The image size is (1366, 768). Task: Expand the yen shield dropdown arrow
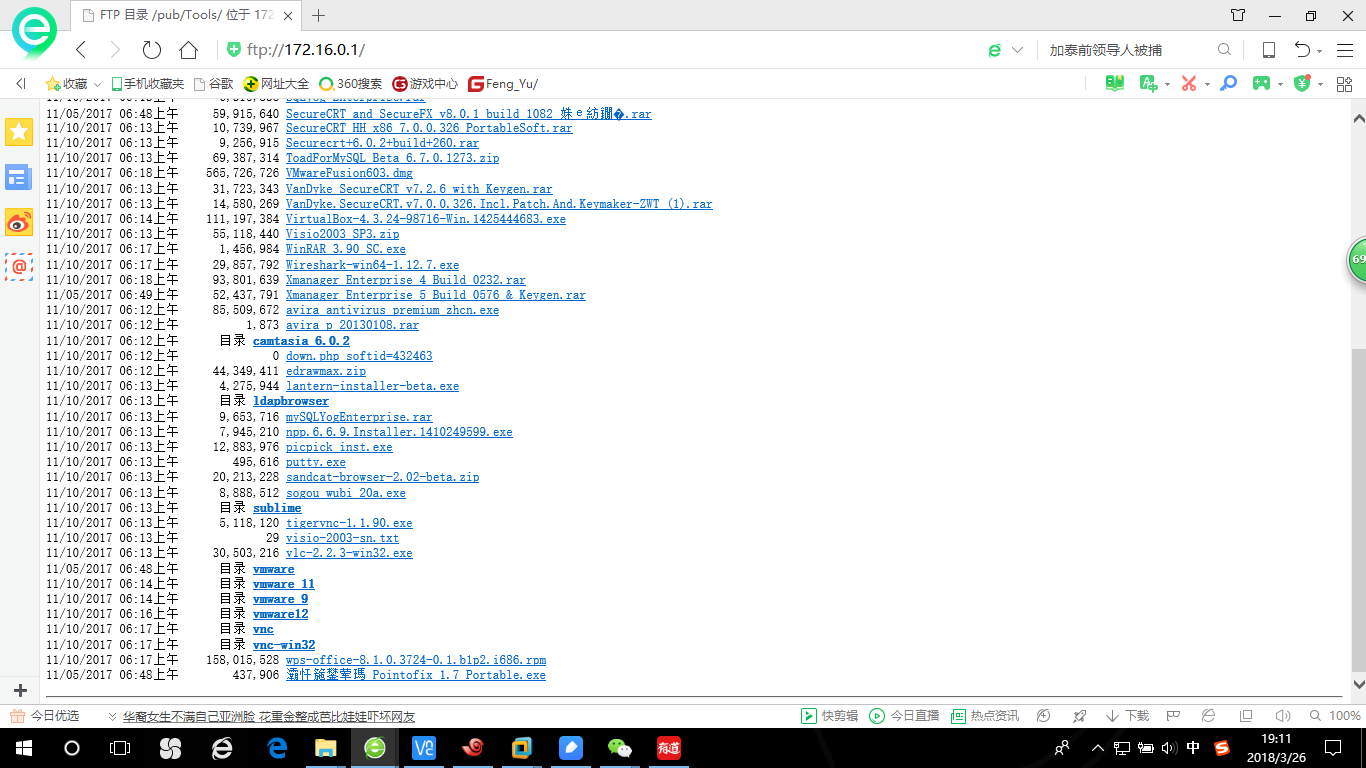coord(1320,85)
